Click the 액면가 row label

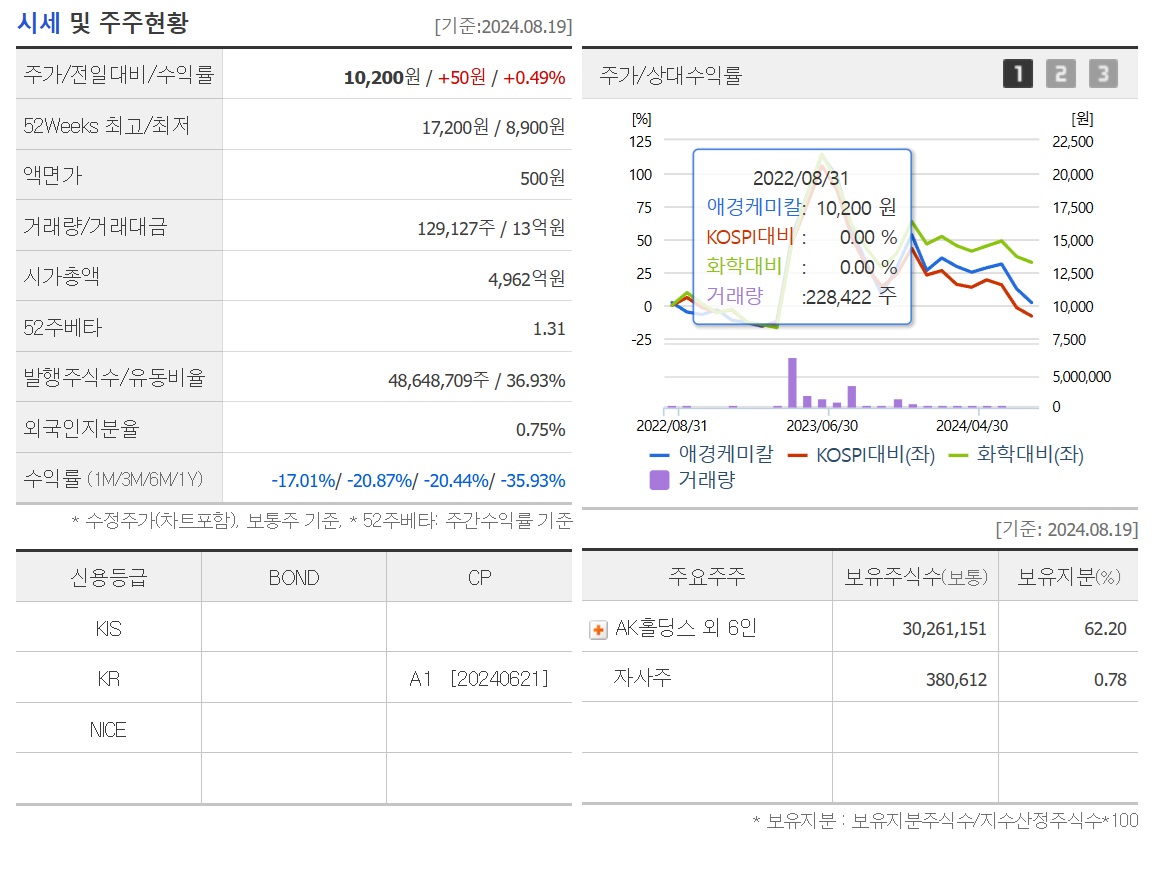pyautogui.click(x=52, y=176)
